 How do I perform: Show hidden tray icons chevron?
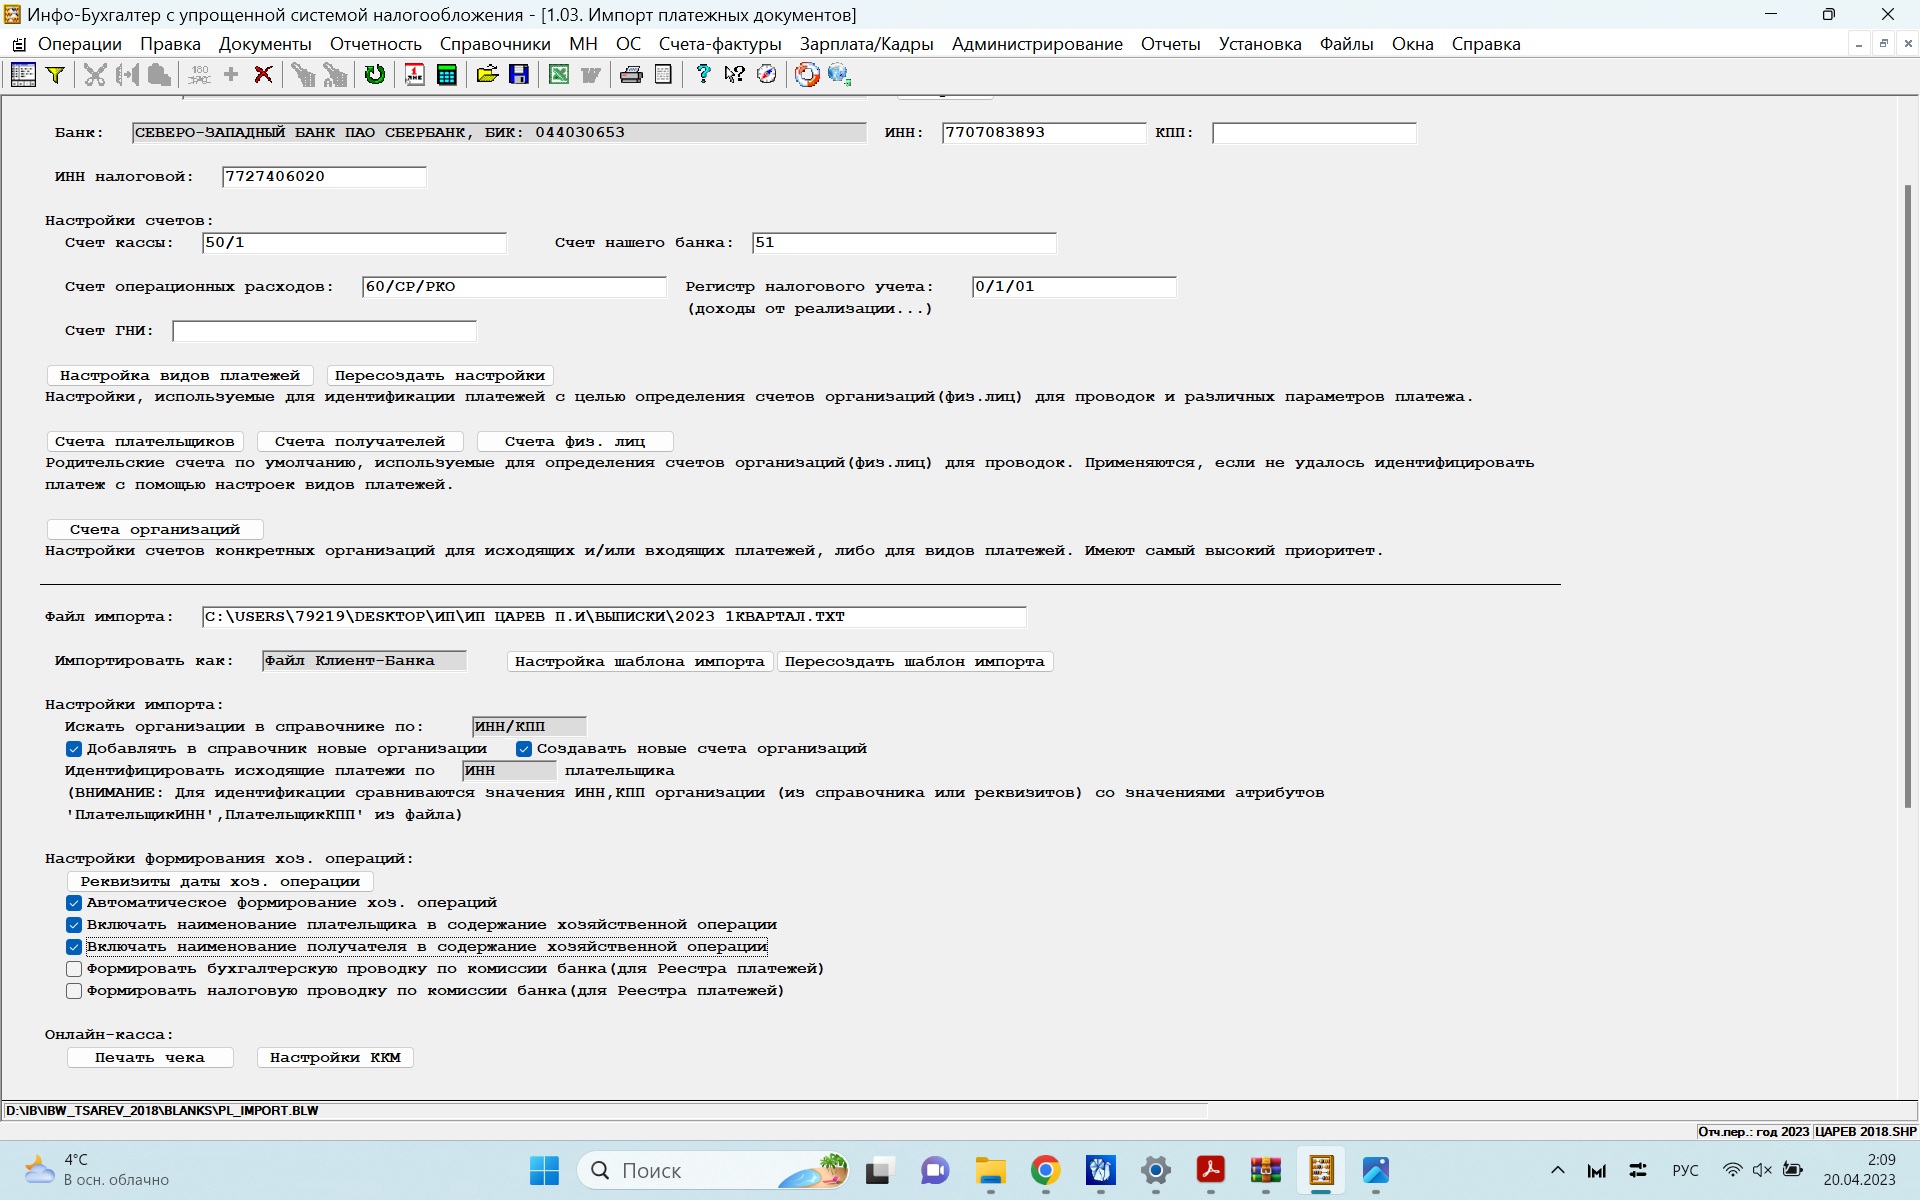point(1557,1170)
